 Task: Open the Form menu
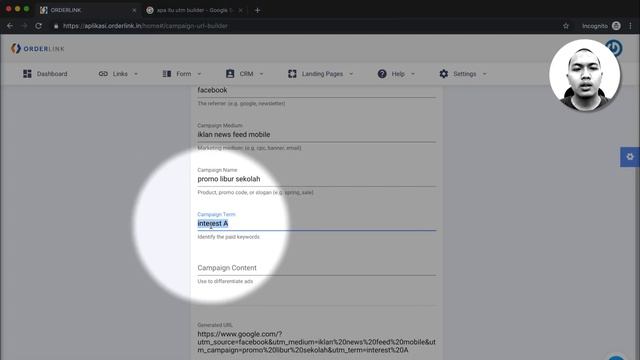[x=182, y=74]
